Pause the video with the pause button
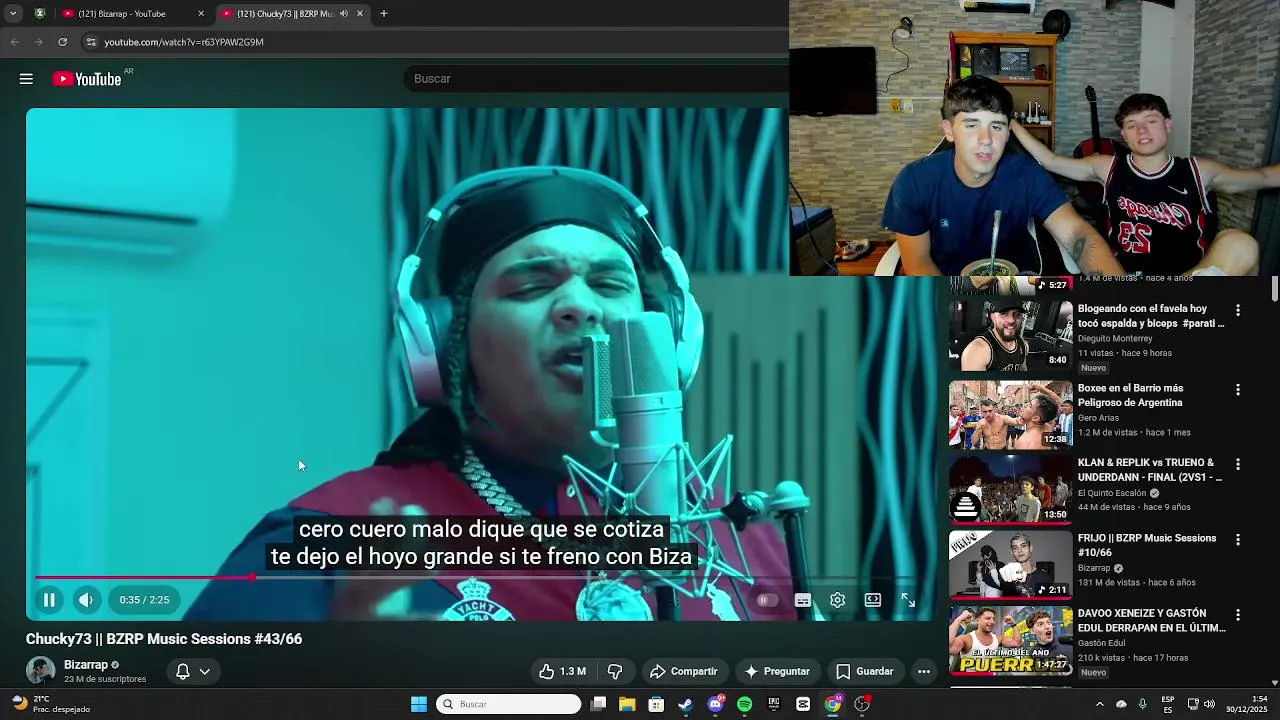This screenshot has width=1280, height=720. click(x=48, y=600)
